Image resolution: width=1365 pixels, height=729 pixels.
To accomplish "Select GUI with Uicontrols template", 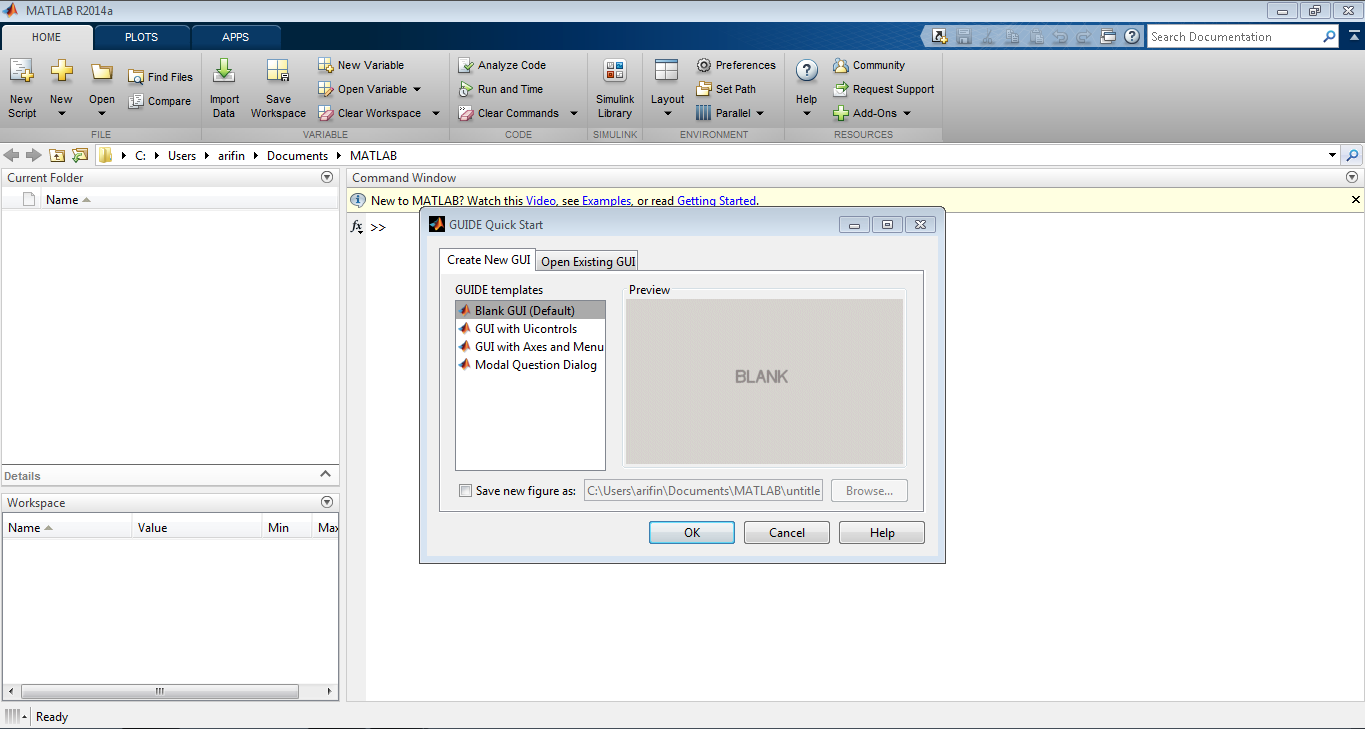I will [530, 329].
